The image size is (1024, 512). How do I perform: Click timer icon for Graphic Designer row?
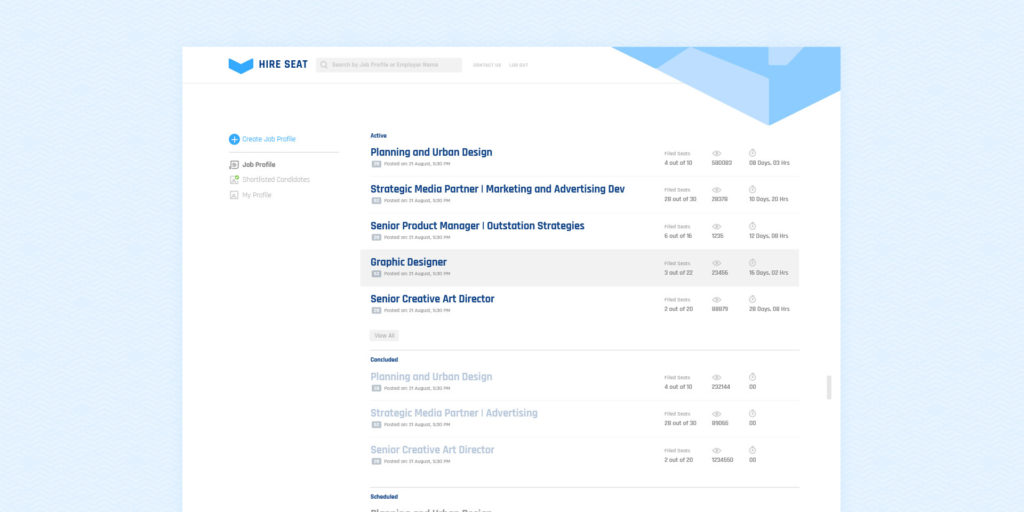[x=752, y=263]
